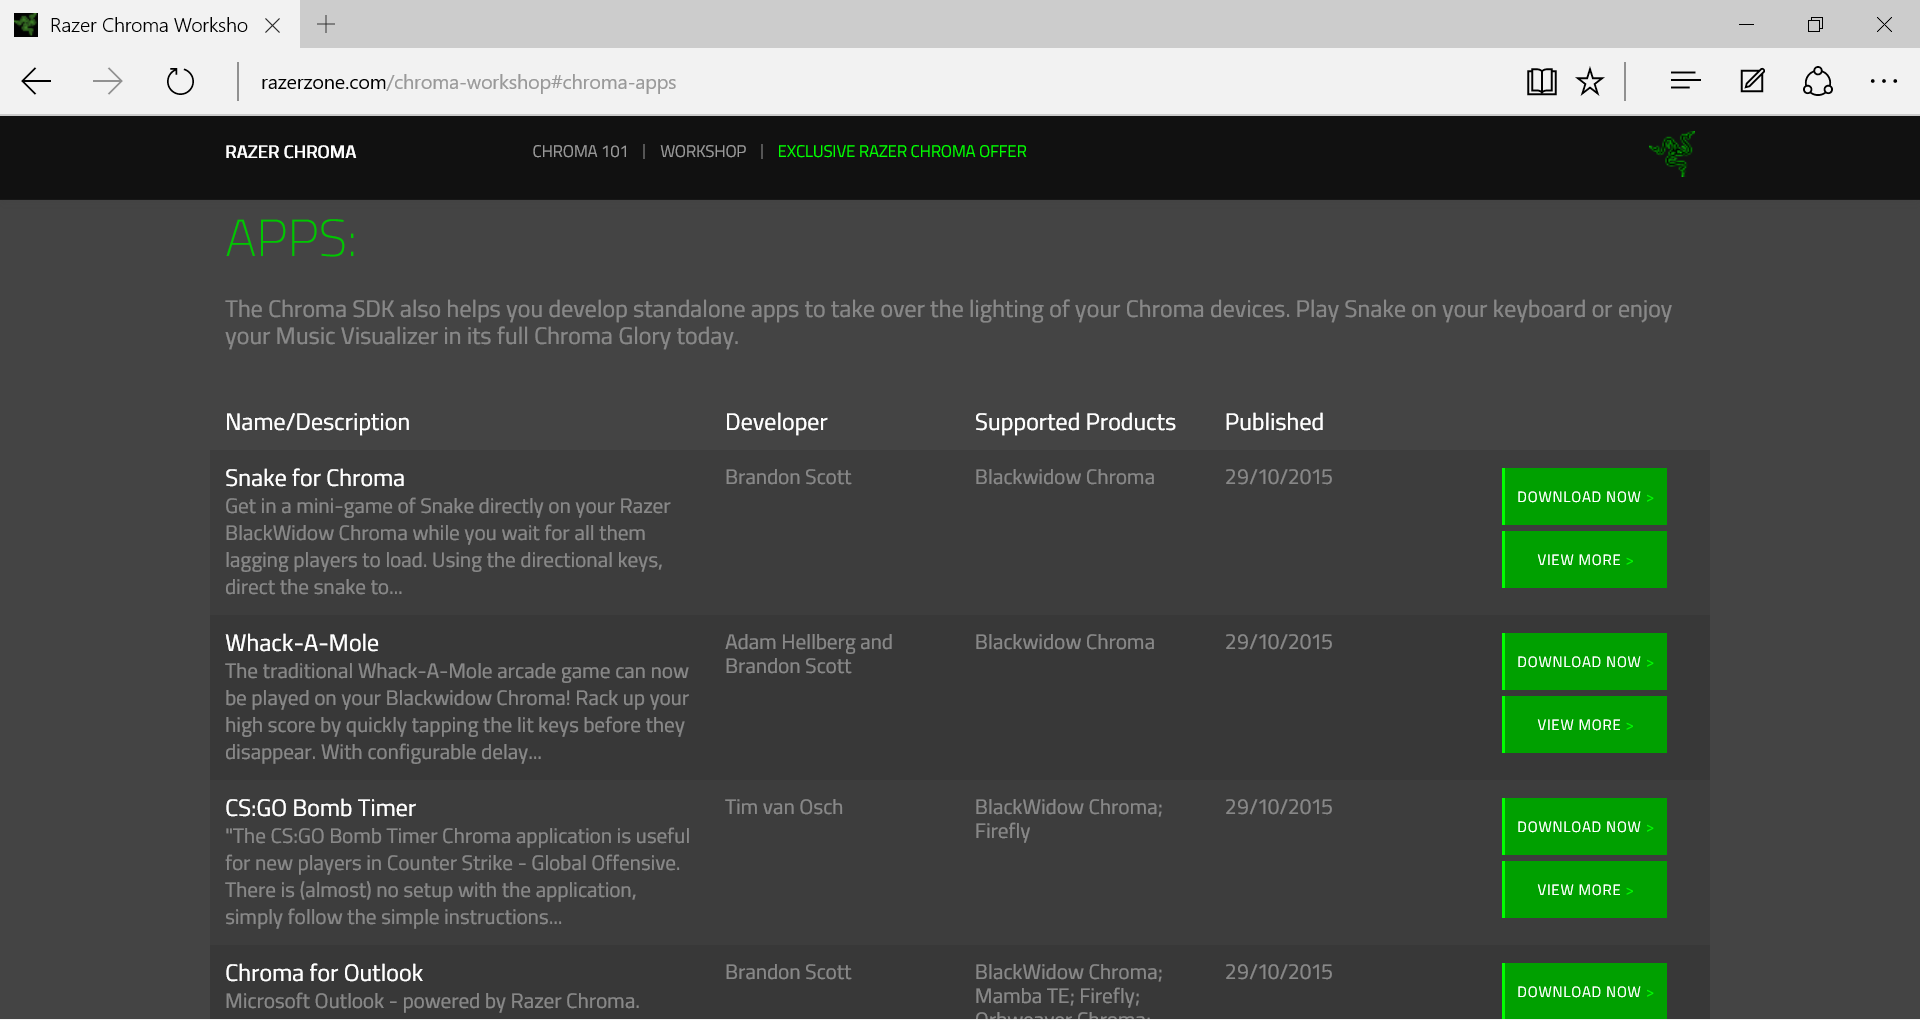Click the green Razer snake logo
Viewport: 1920px width, 1020px height.
[x=1673, y=153]
